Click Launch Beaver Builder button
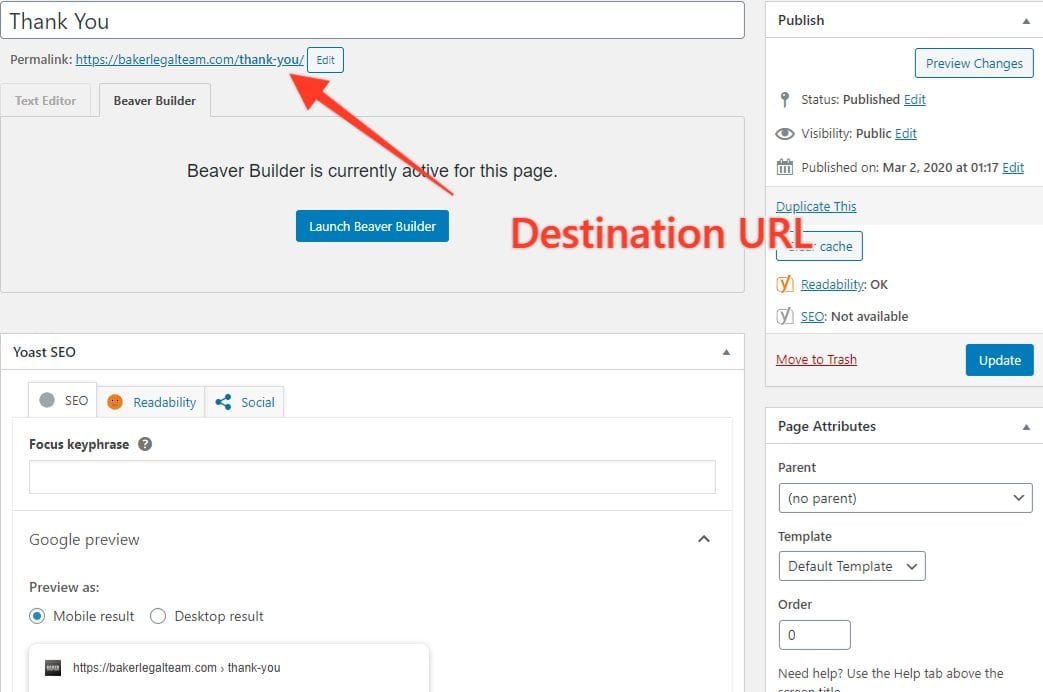The height and width of the screenshot is (692, 1043). tap(372, 226)
